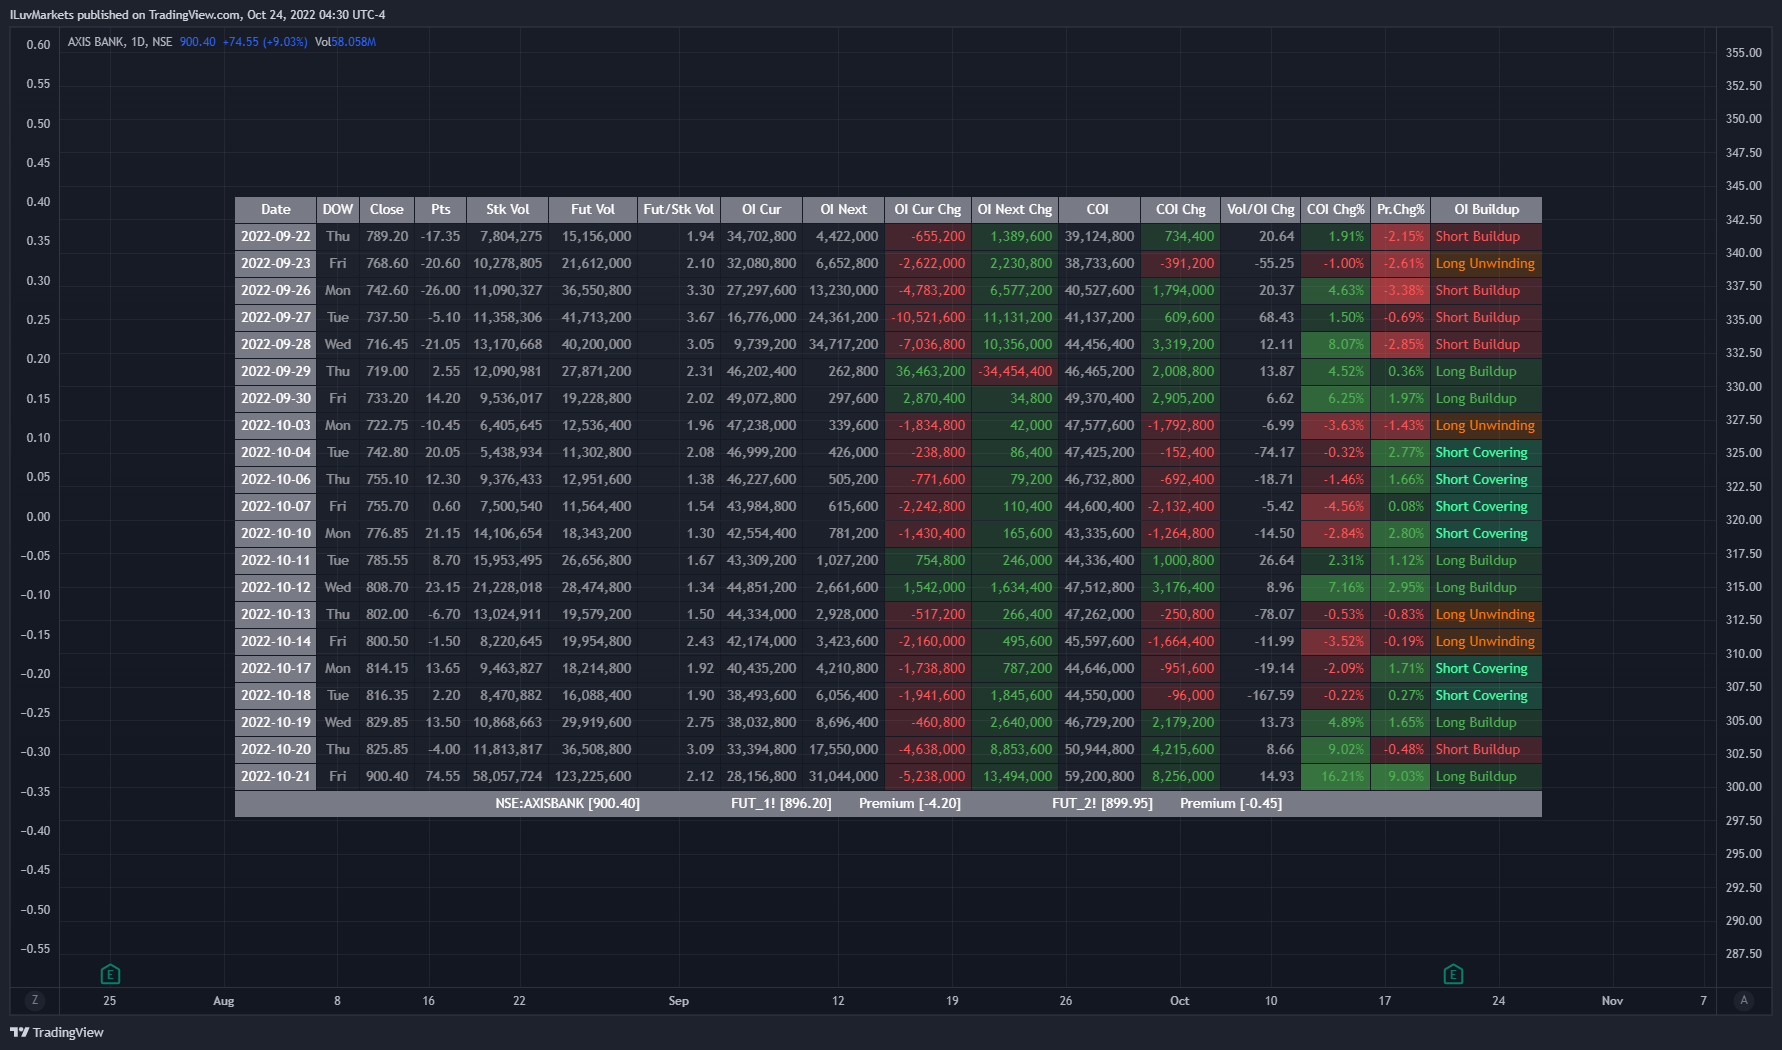Select the 2022-10-21 date cell

point(276,777)
